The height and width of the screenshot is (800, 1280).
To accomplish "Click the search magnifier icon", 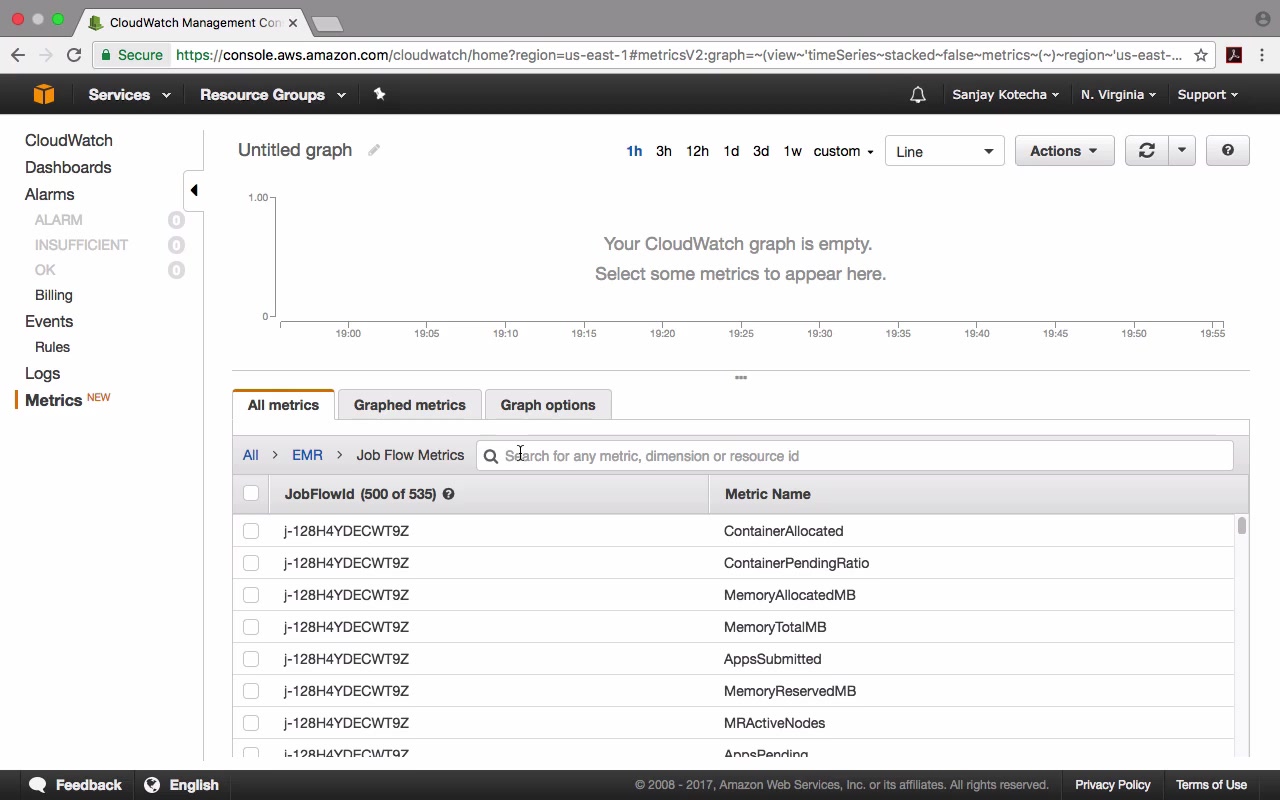I will click(491, 456).
